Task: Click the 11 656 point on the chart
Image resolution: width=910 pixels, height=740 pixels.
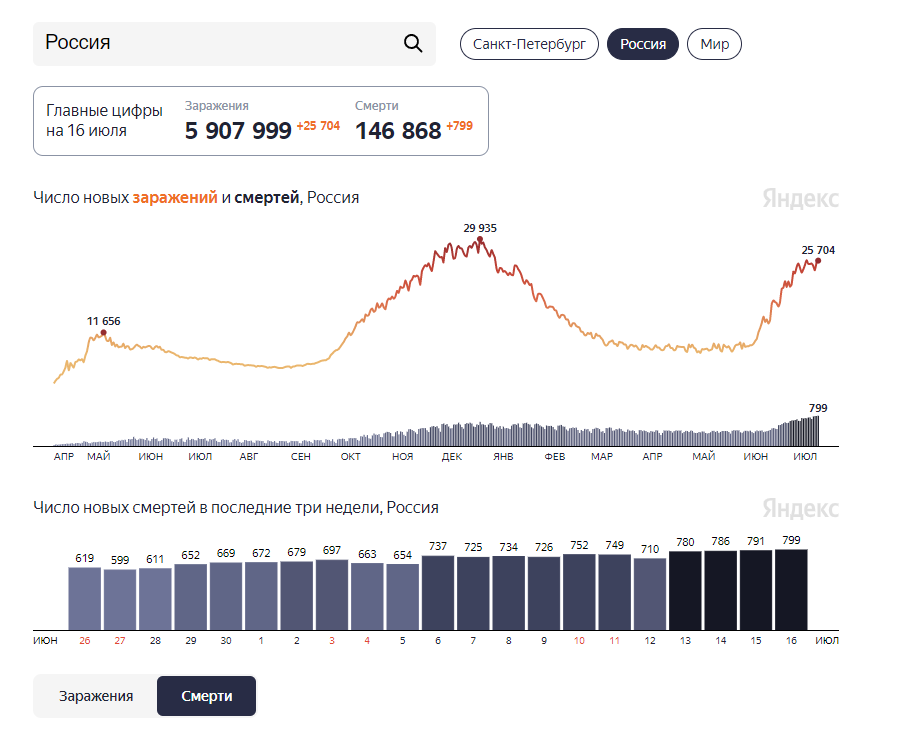Action: [x=103, y=333]
